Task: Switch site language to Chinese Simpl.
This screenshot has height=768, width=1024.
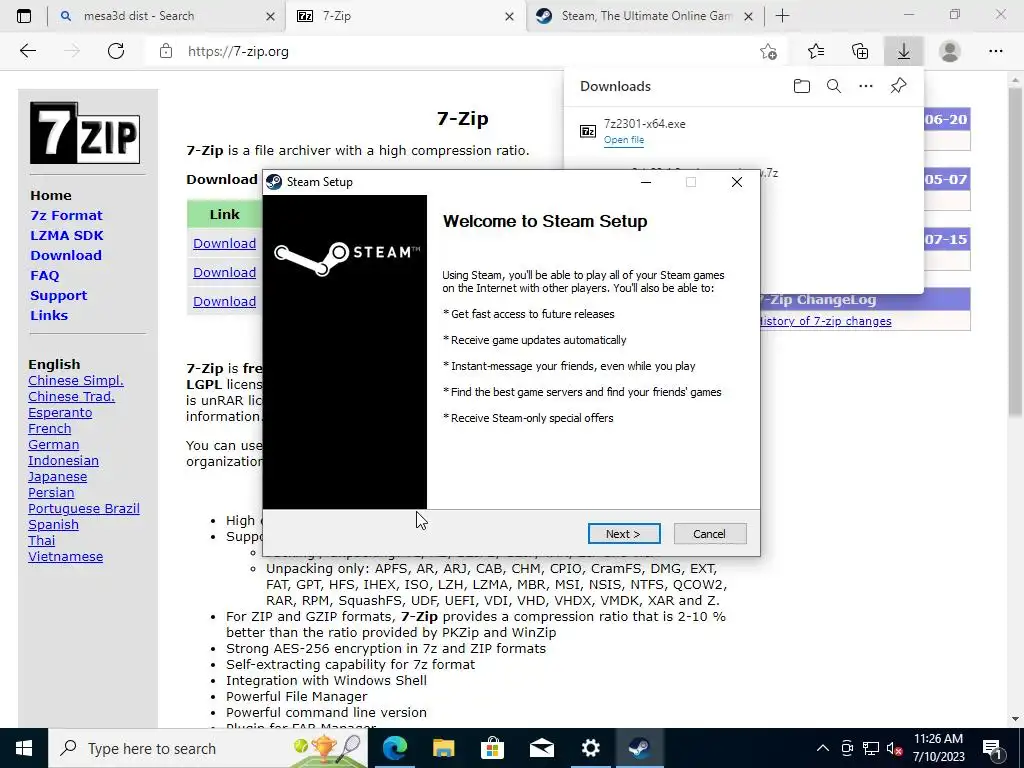Action: [x=76, y=381]
